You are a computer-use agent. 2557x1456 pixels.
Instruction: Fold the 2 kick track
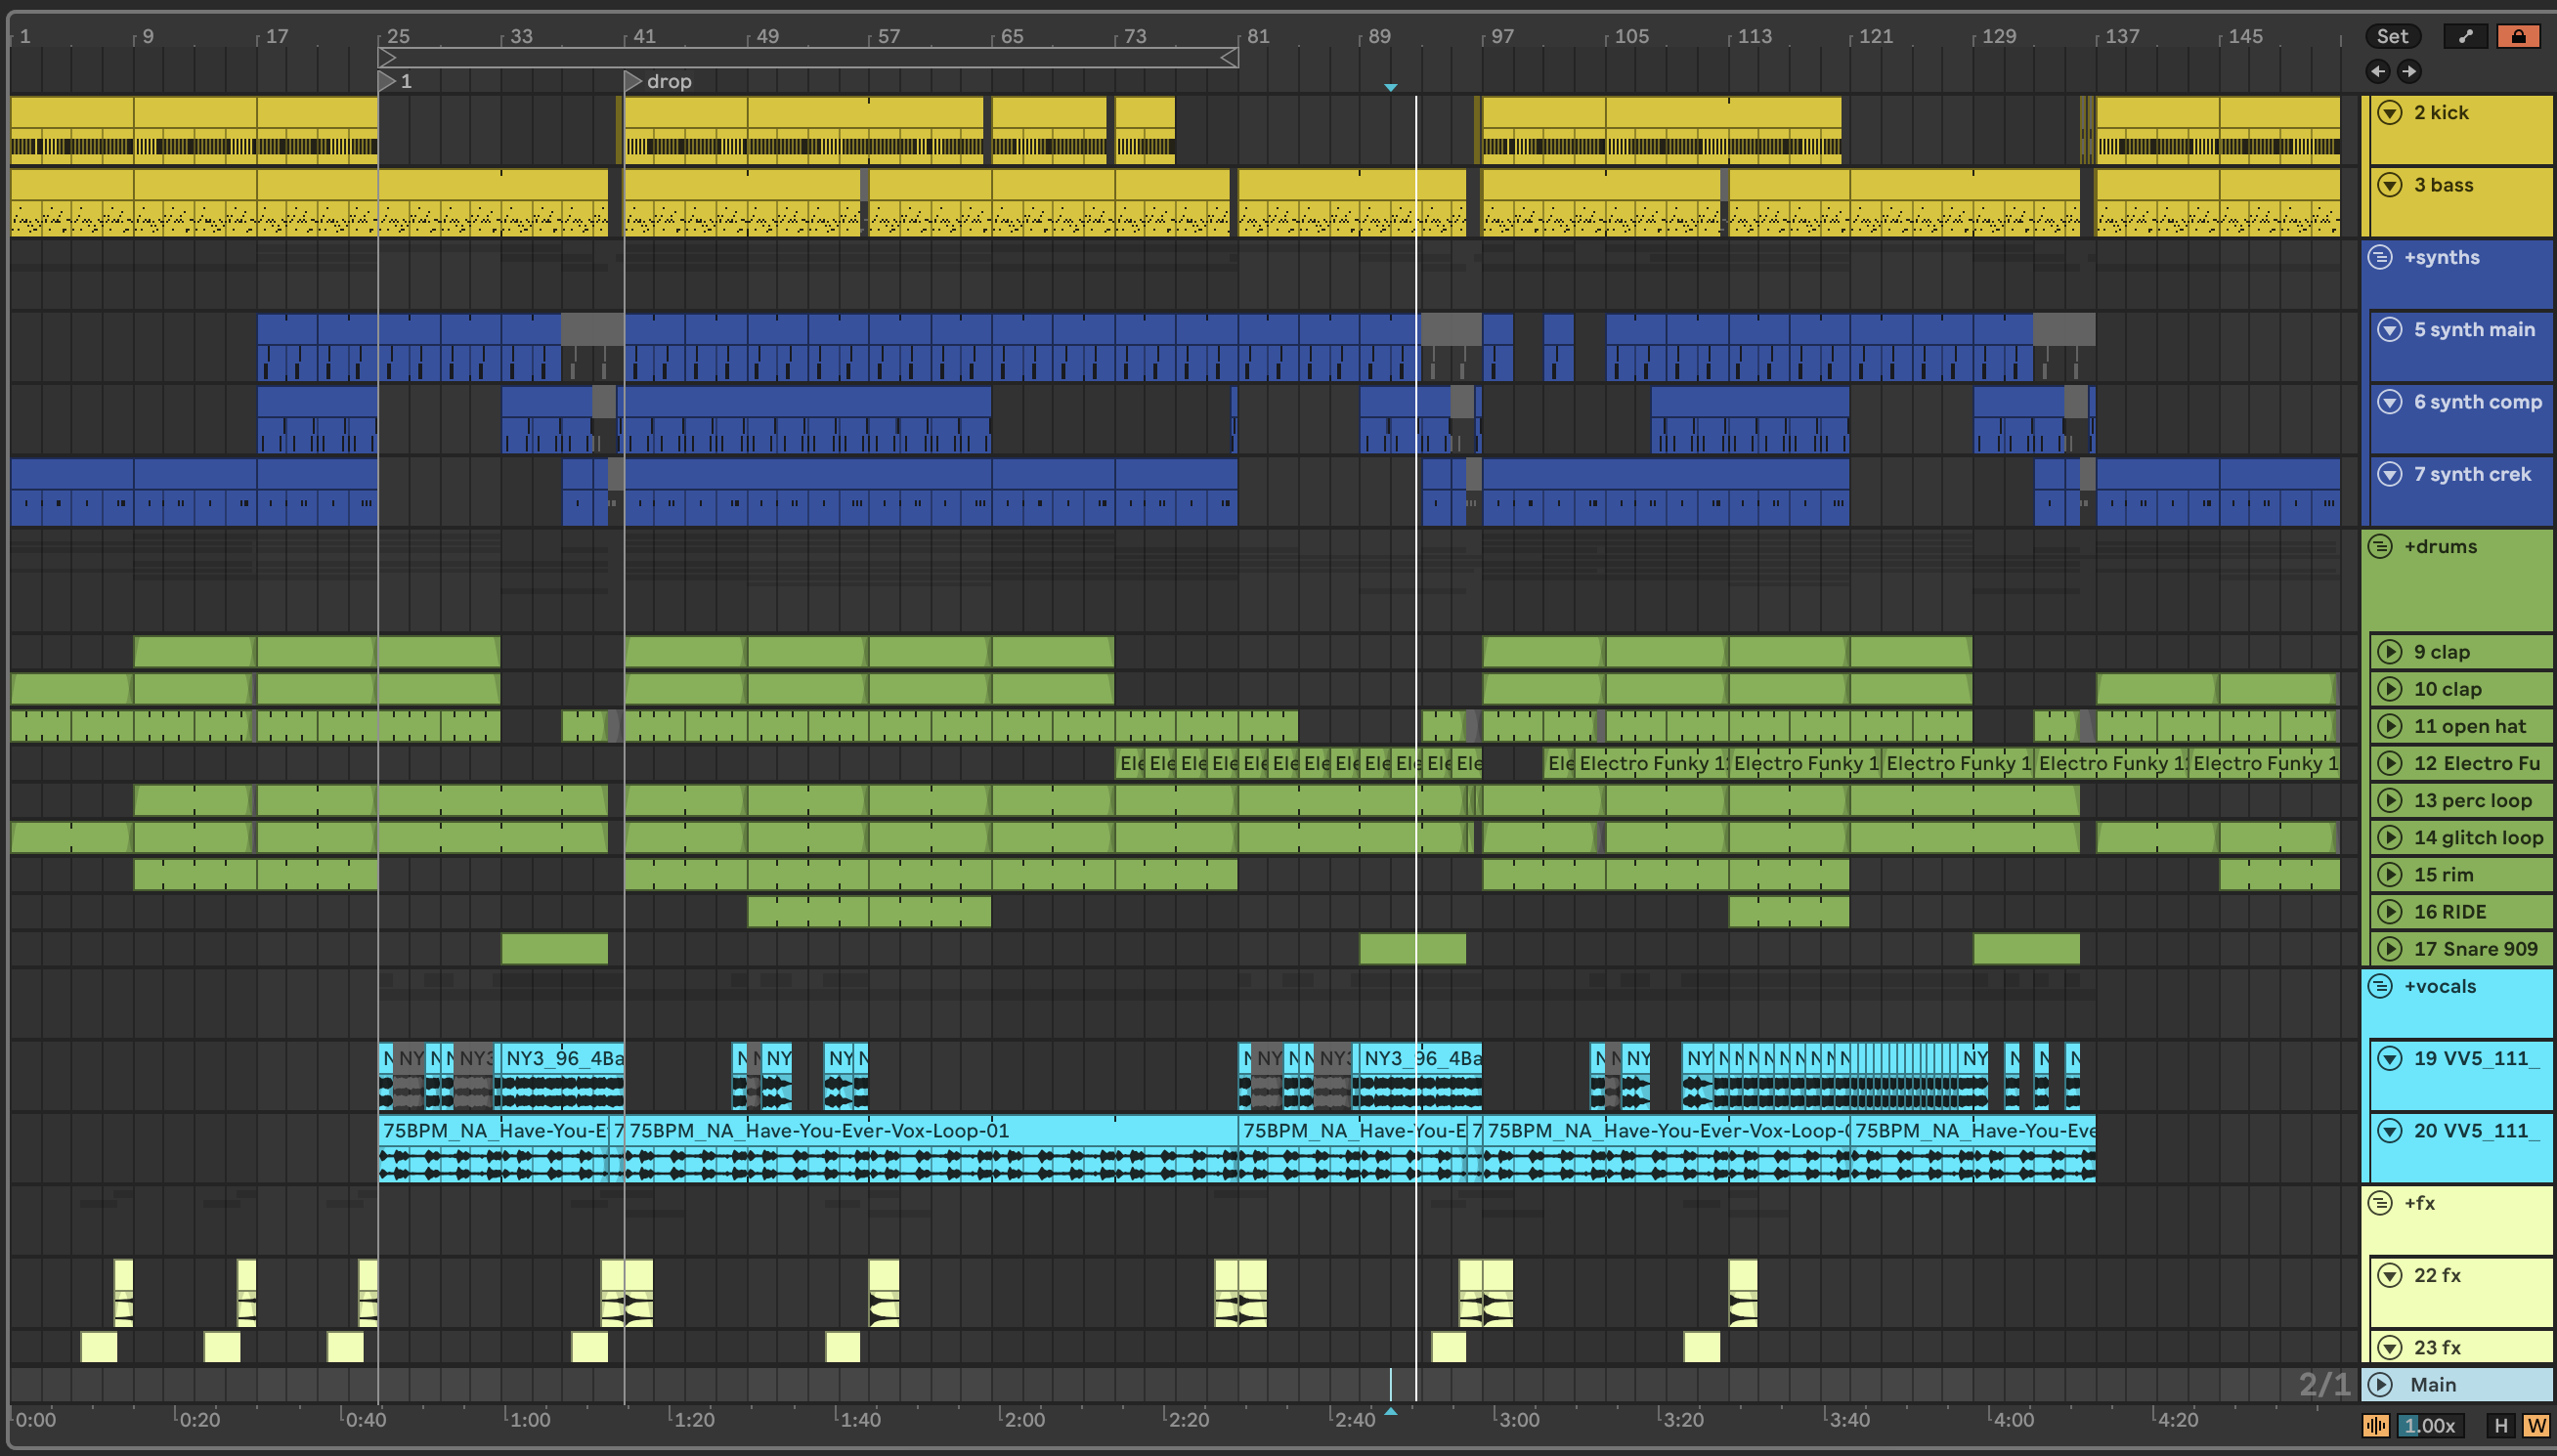tap(2389, 112)
